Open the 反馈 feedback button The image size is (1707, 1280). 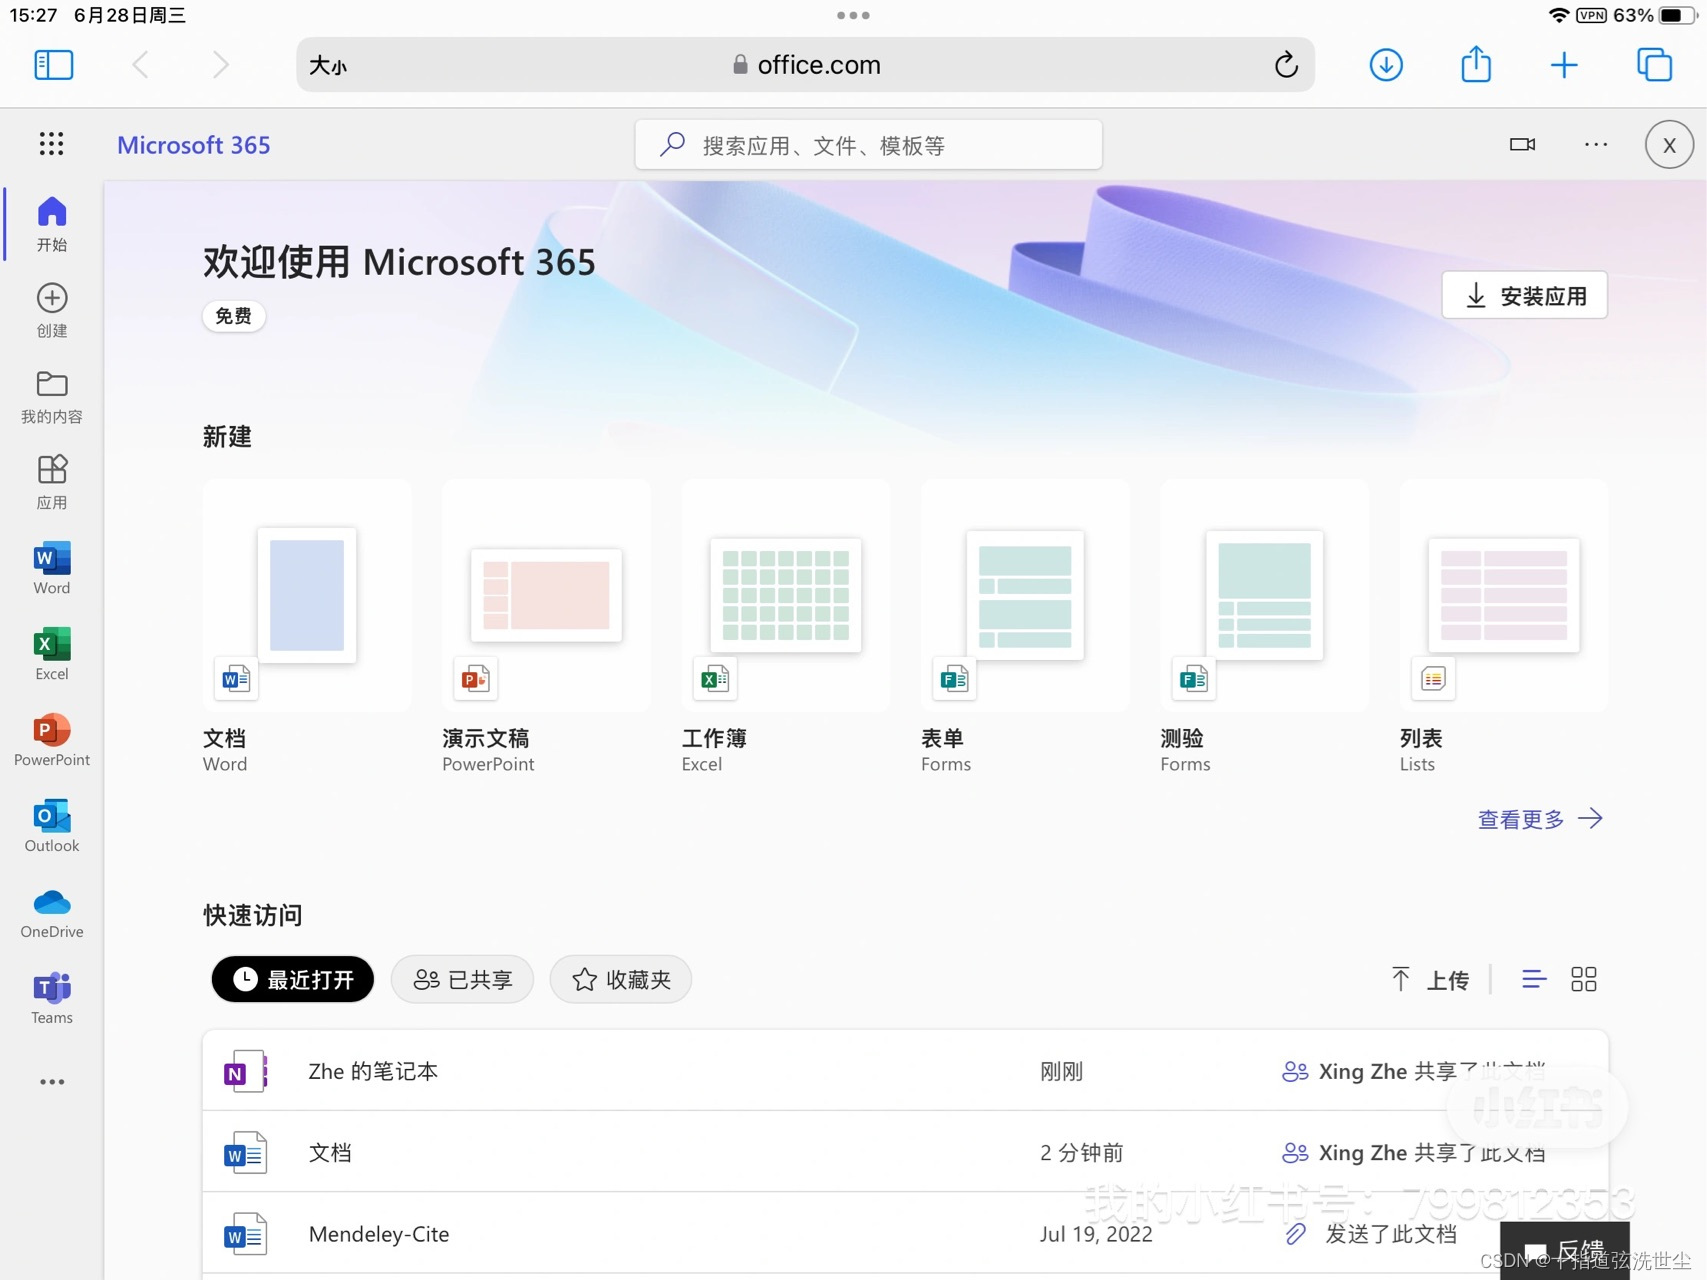coord(1565,1250)
